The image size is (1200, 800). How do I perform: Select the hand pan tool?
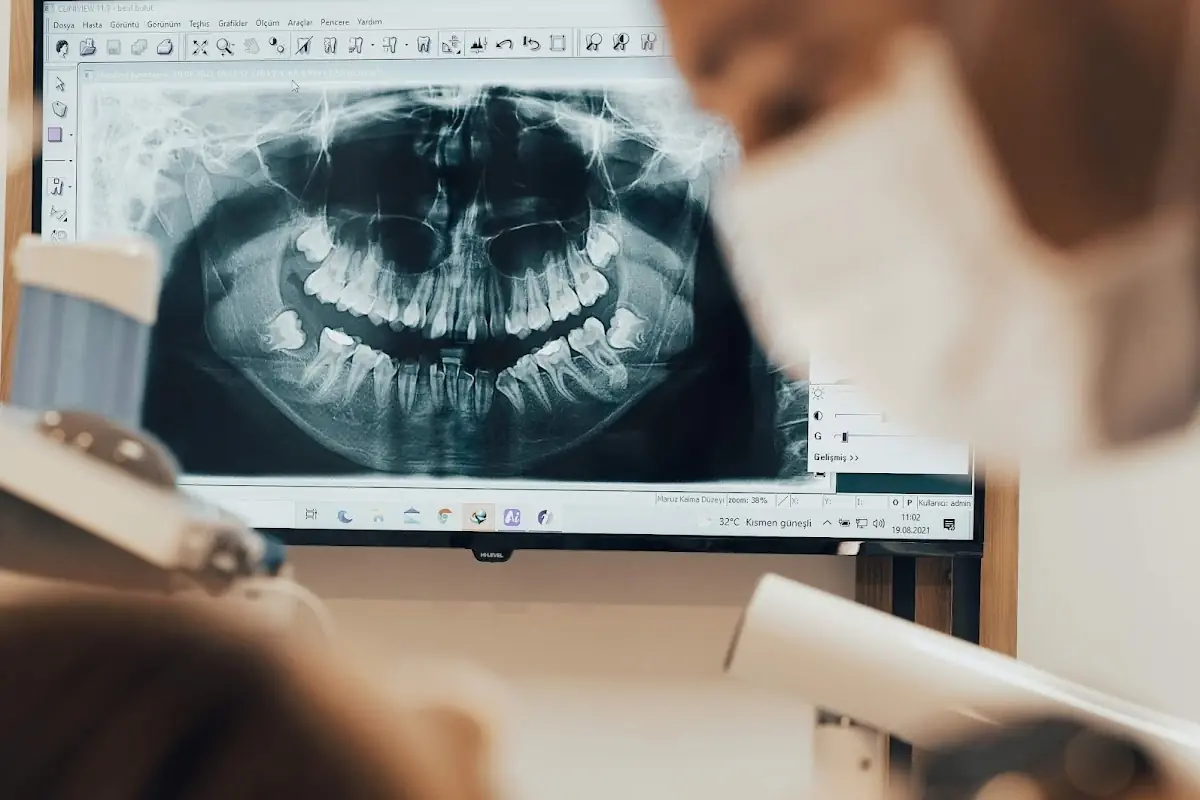[x=252, y=46]
